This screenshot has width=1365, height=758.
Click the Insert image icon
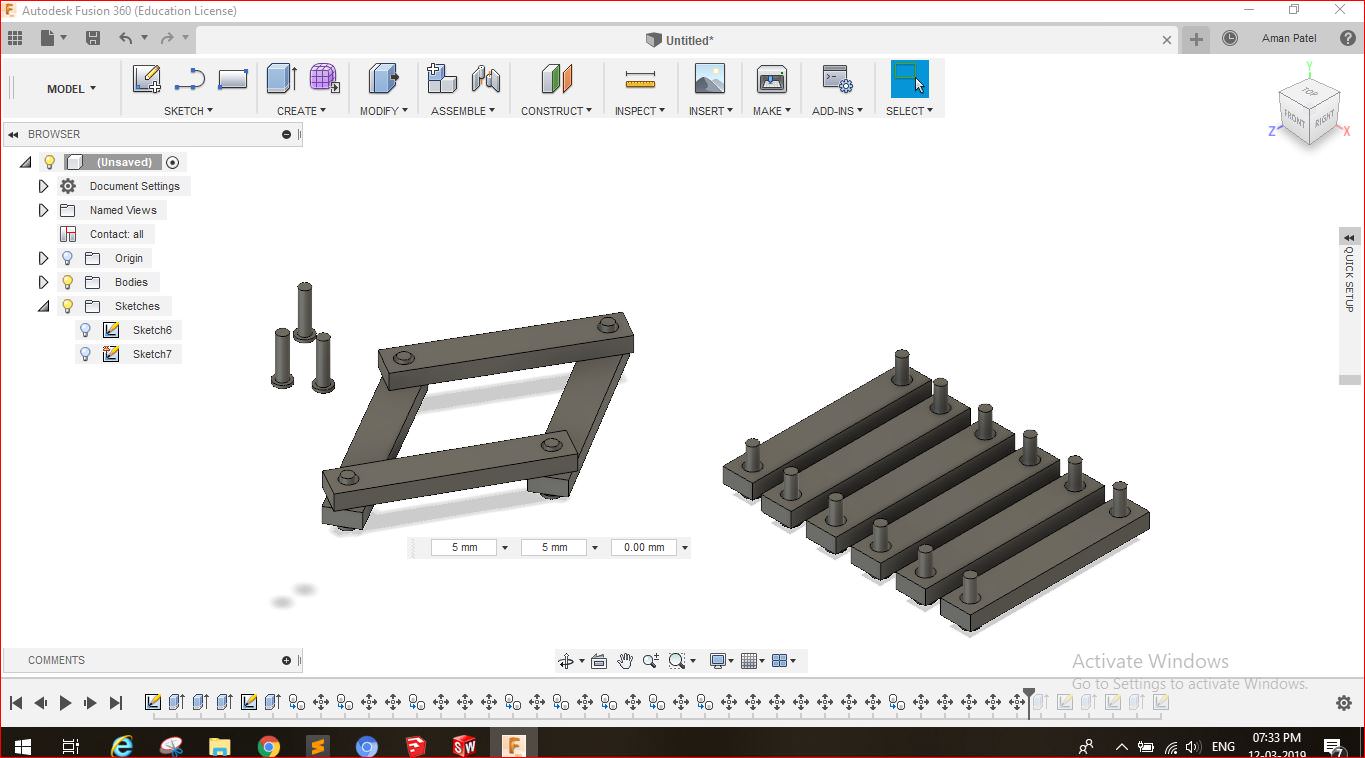[709, 79]
